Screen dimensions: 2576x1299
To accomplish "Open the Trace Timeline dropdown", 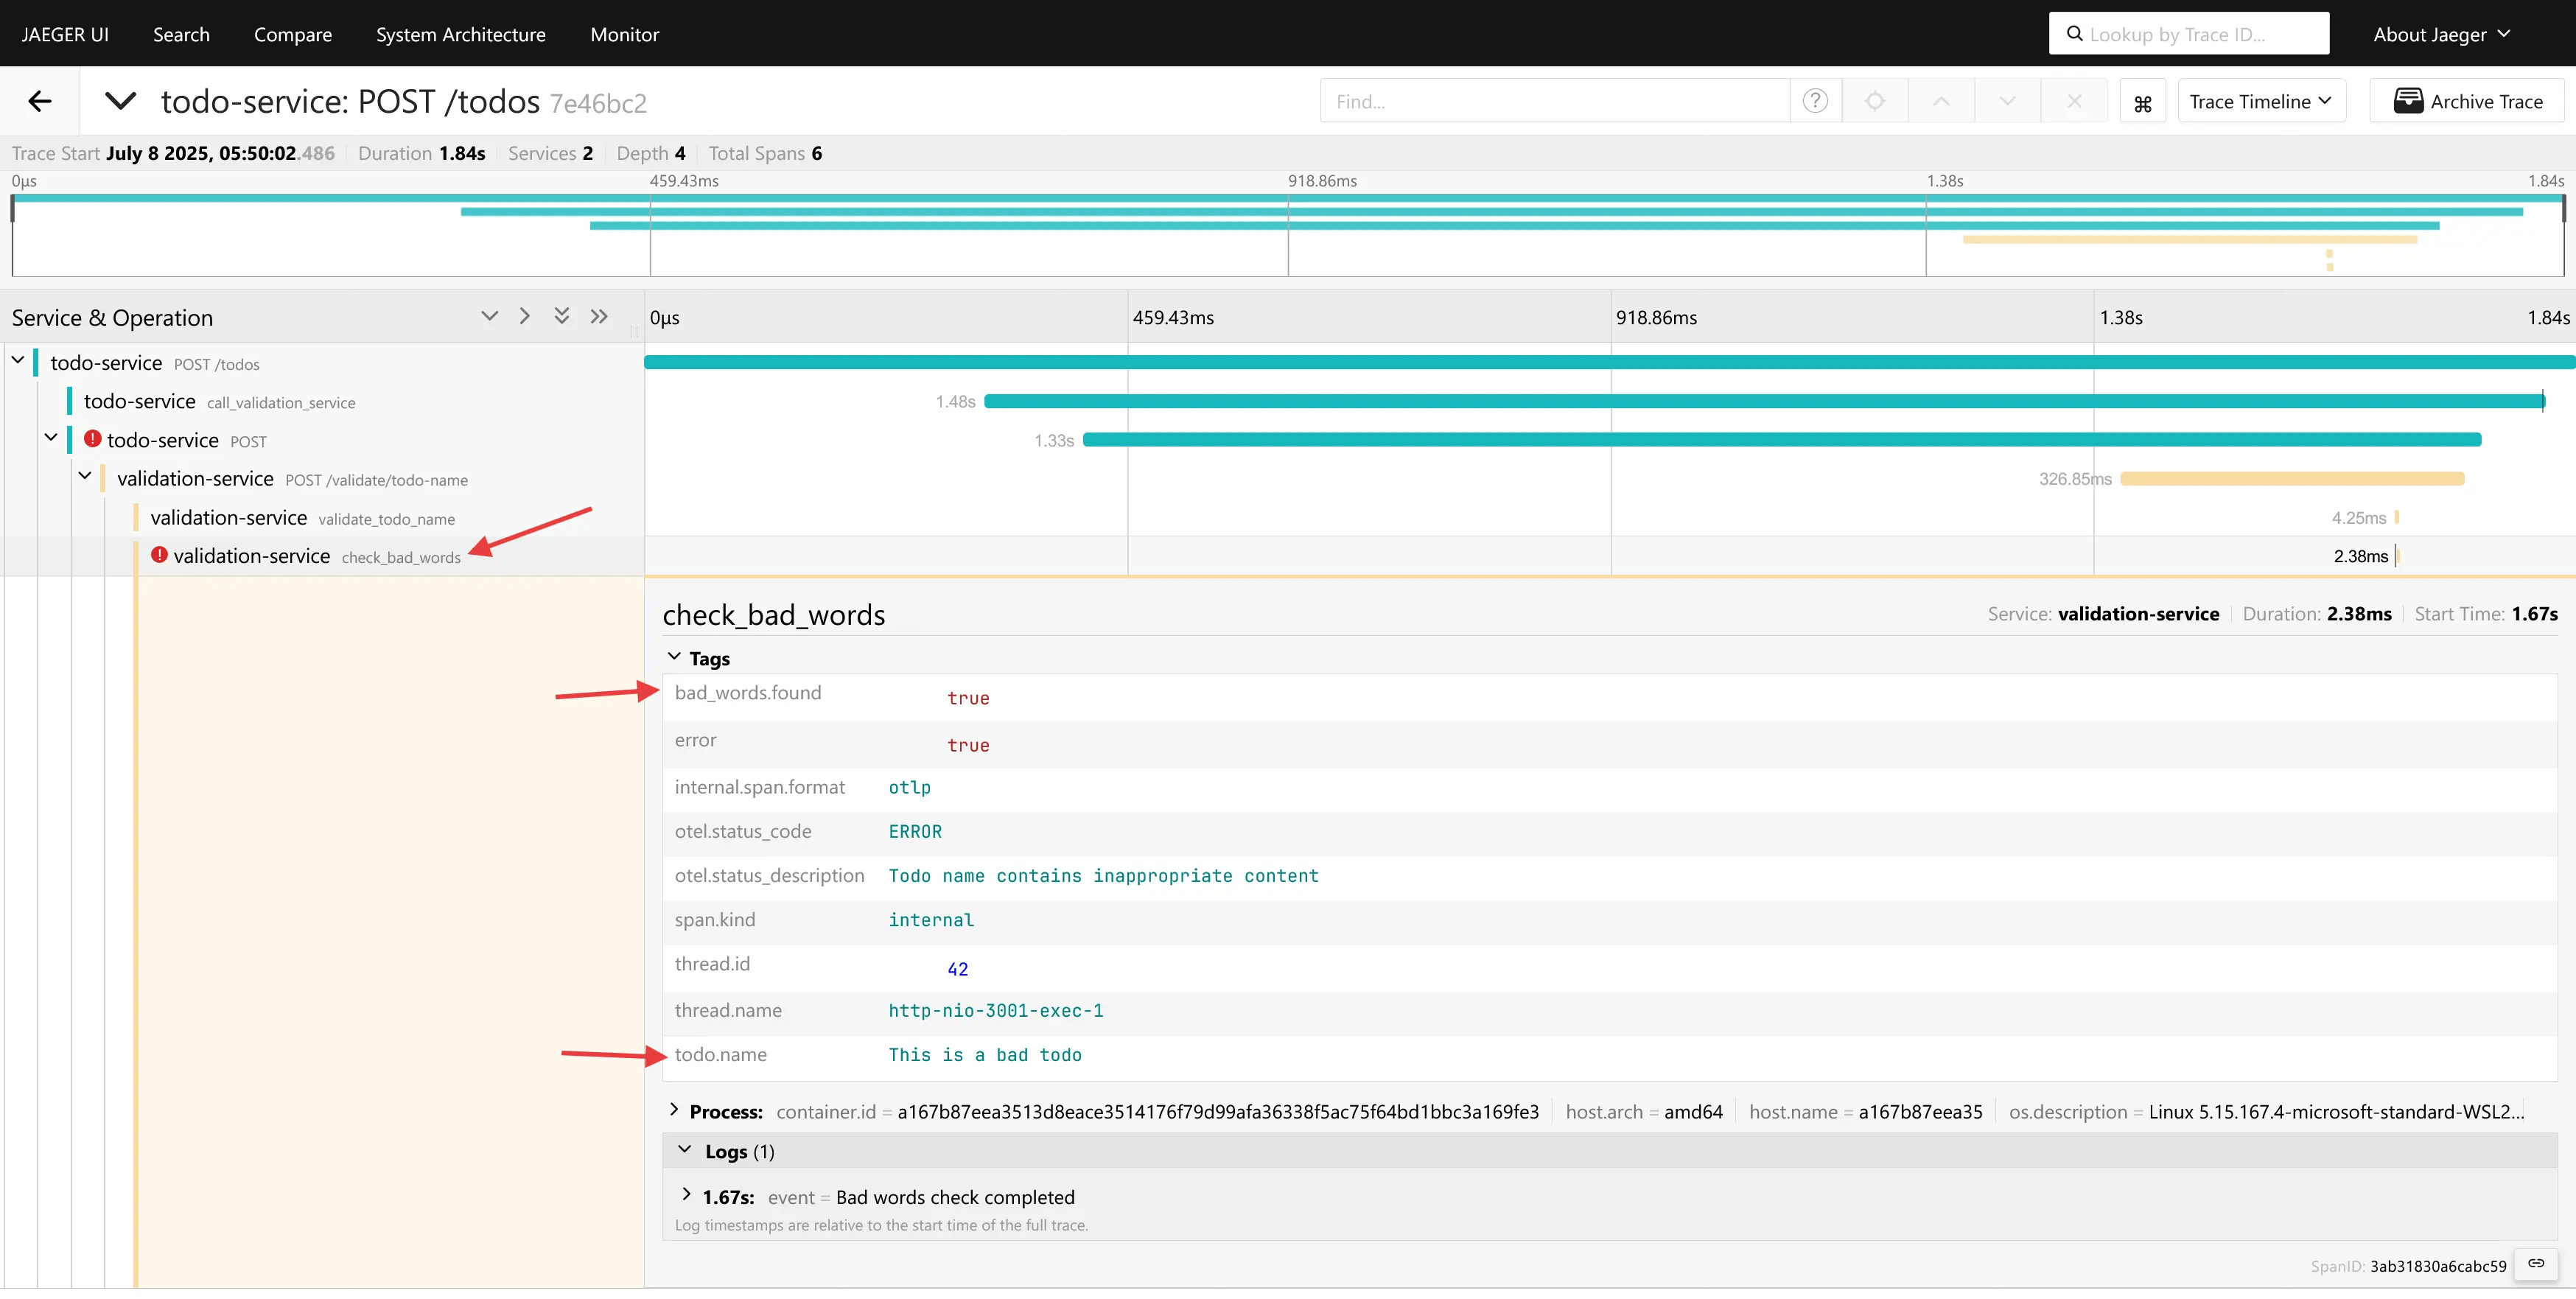I will tap(2261, 101).
